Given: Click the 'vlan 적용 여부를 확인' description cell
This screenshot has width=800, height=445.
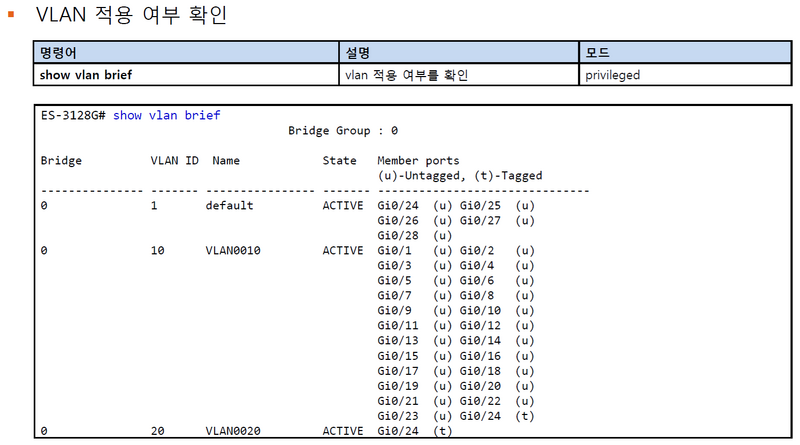Looking at the screenshot, I should click(x=459, y=75).
